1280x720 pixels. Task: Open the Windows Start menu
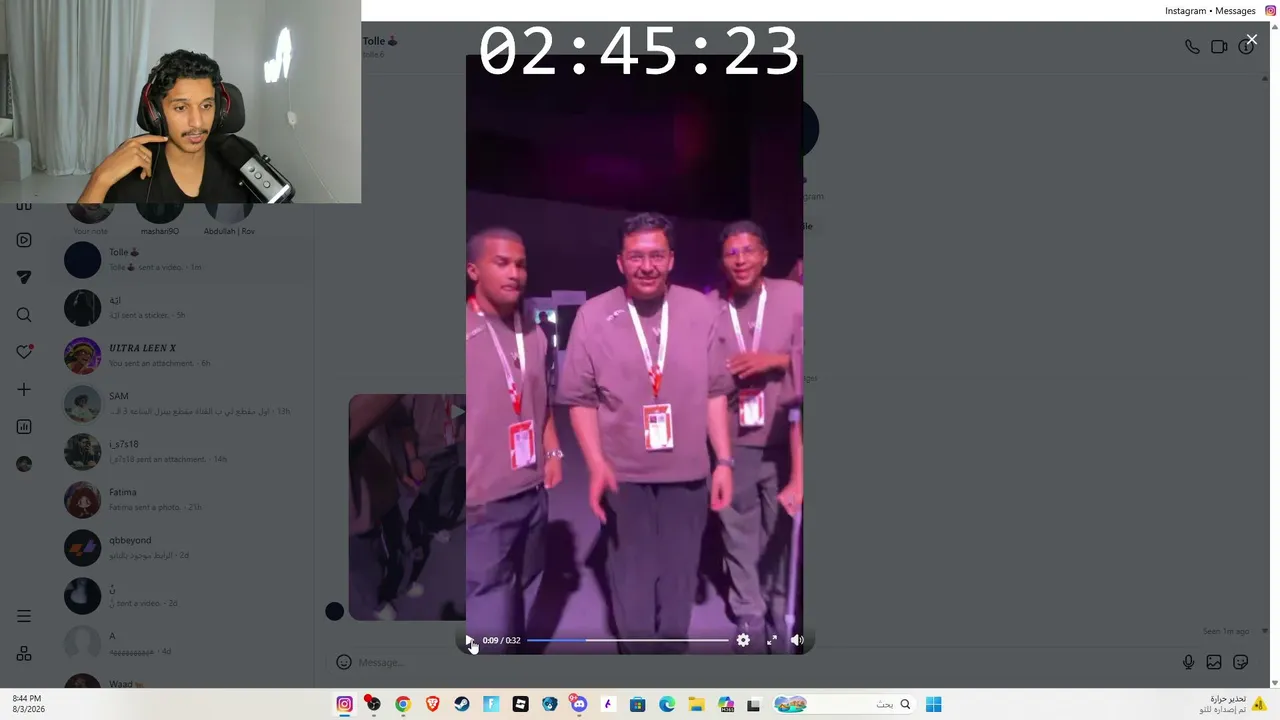(933, 704)
